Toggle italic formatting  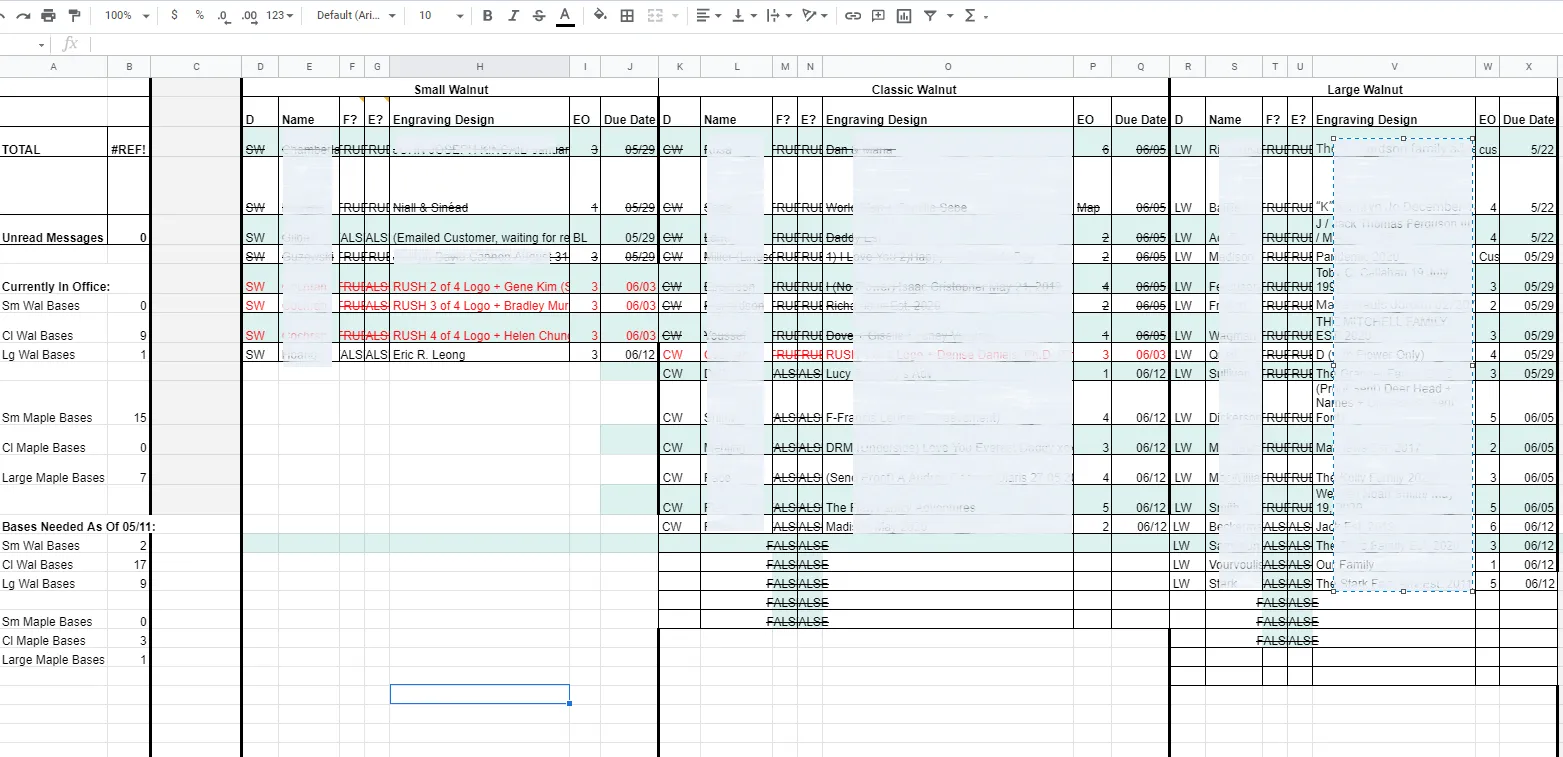point(513,16)
